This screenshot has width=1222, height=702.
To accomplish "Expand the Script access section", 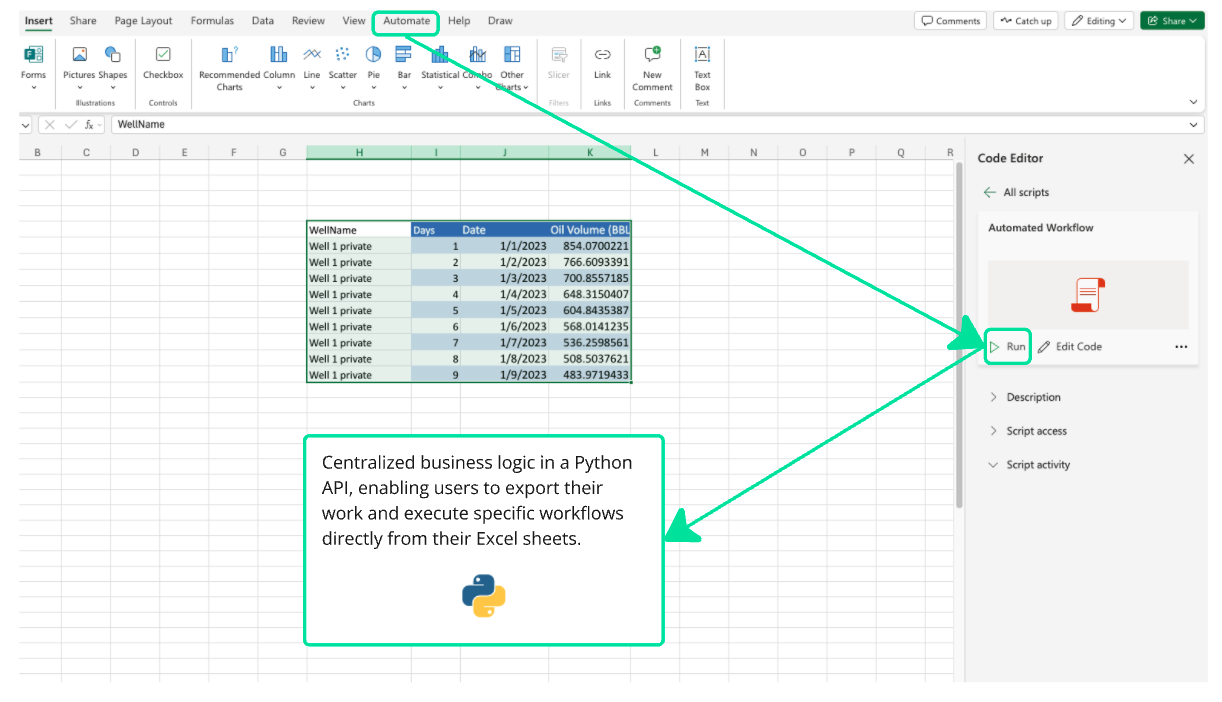I will click(x=1036, y=431).
